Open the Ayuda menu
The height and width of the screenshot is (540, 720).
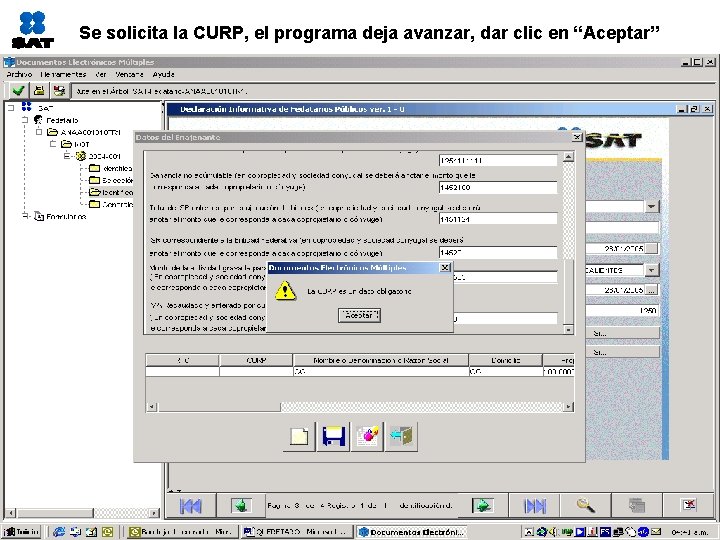pyautogui.click(x=163, y=74)
